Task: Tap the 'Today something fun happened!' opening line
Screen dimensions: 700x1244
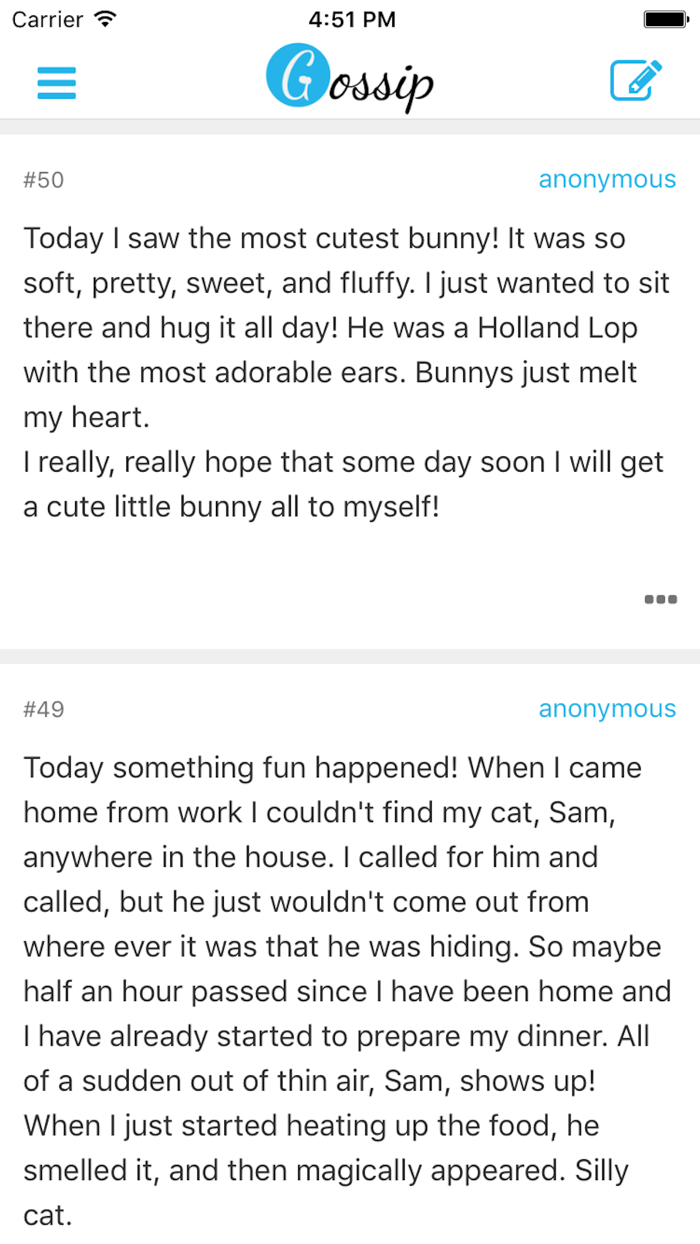Action: (x=240, y=768)
